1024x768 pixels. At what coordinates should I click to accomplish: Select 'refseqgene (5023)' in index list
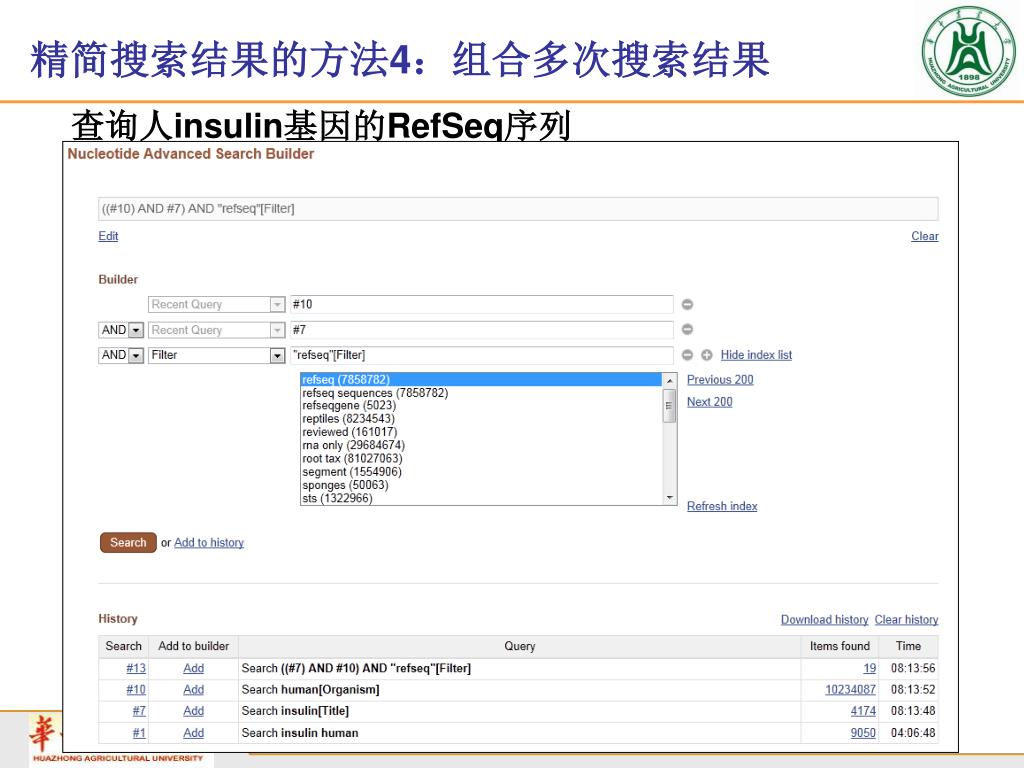pyautogui.click(x=349, y=406)
